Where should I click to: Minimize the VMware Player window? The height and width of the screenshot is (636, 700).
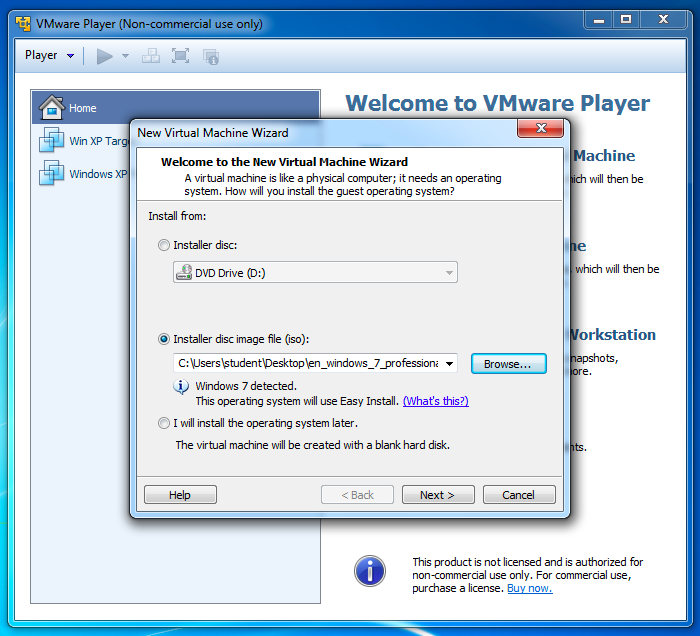[x=599, y=20]
